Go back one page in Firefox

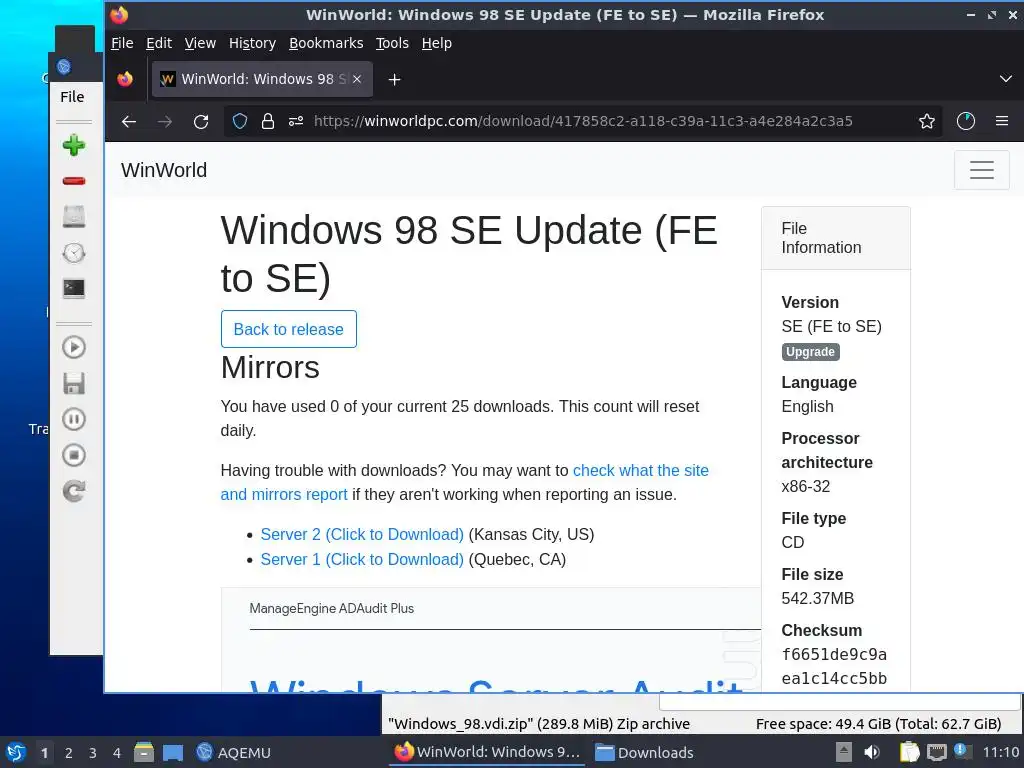pyautogui.click(x=129, y=121)
